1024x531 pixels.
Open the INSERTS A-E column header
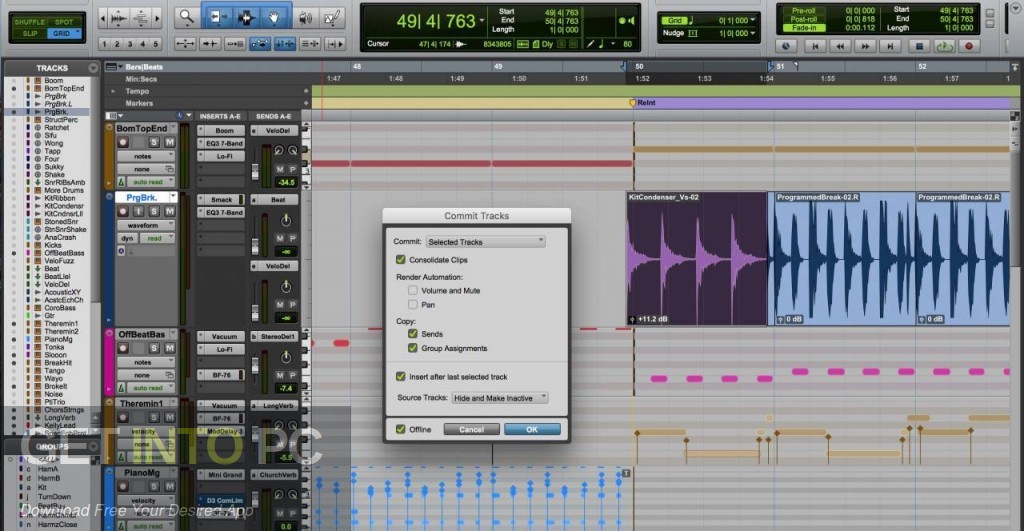[220, 116]
